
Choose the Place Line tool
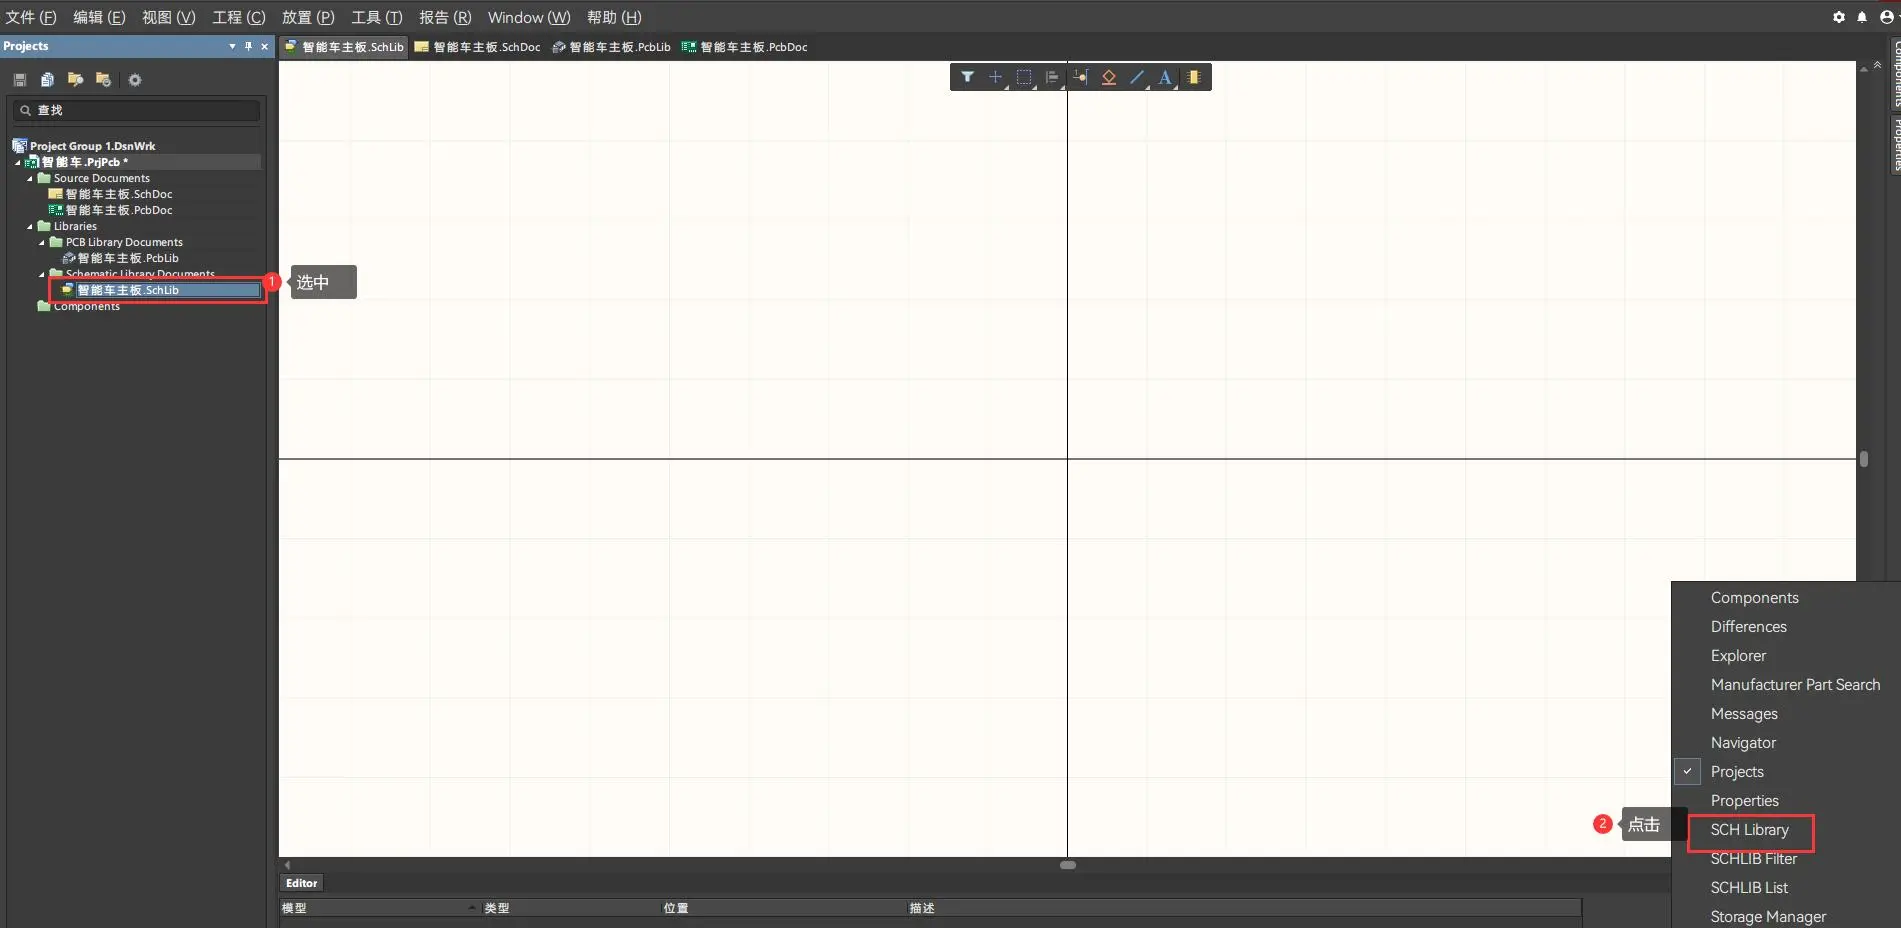(1137, 77)
